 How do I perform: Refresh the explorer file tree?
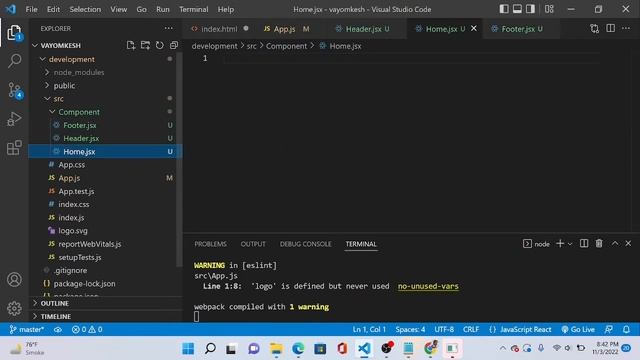160,45
